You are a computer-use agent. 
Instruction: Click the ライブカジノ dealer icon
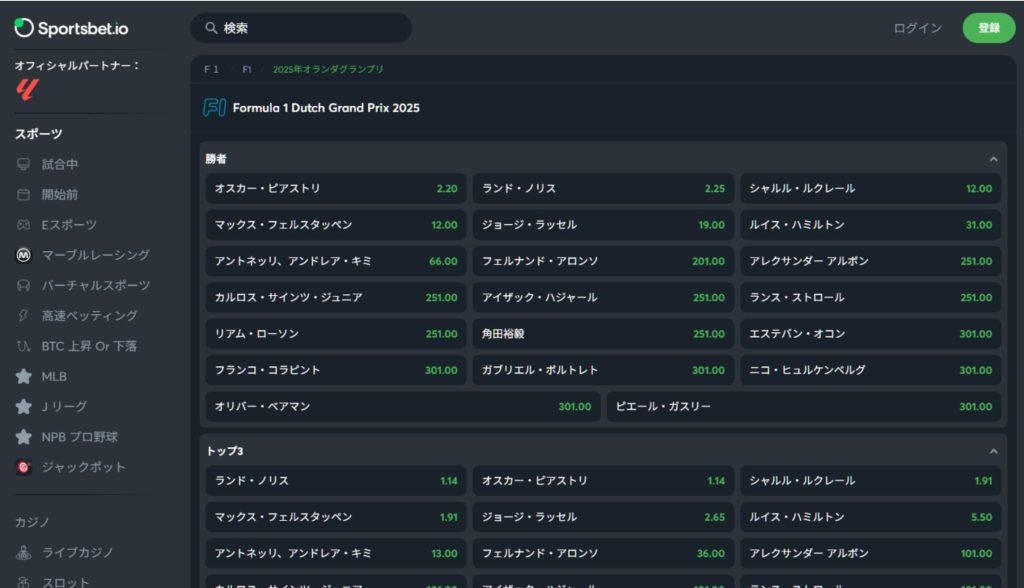(24, 553)
